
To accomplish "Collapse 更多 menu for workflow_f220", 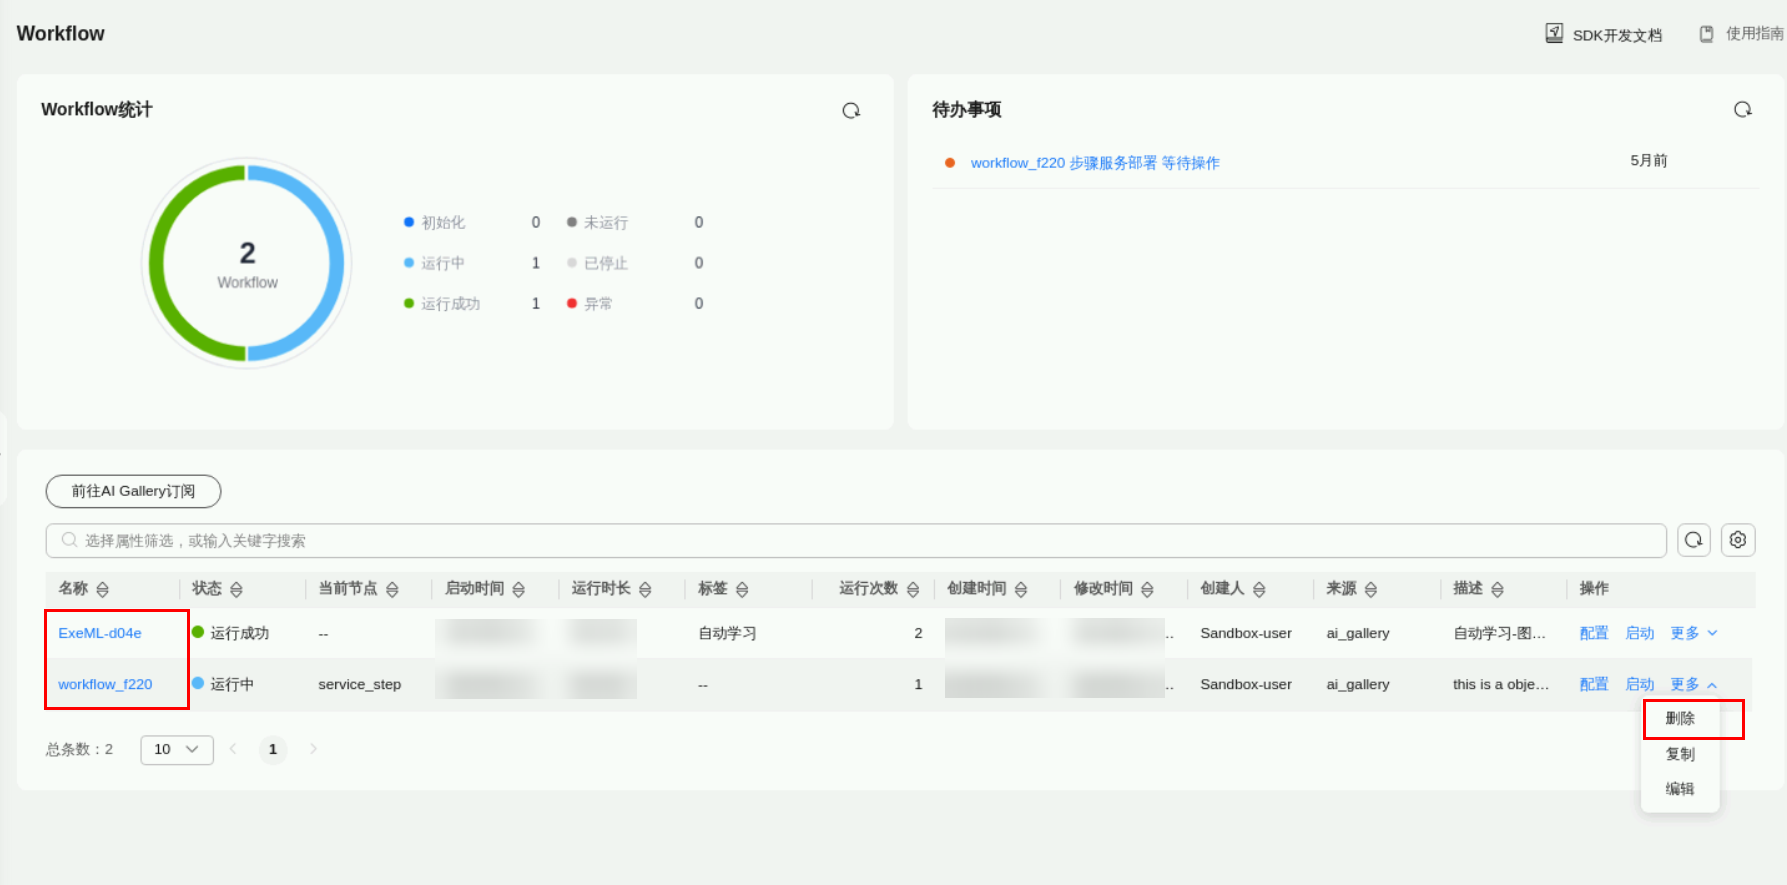I will [1694, 684].
